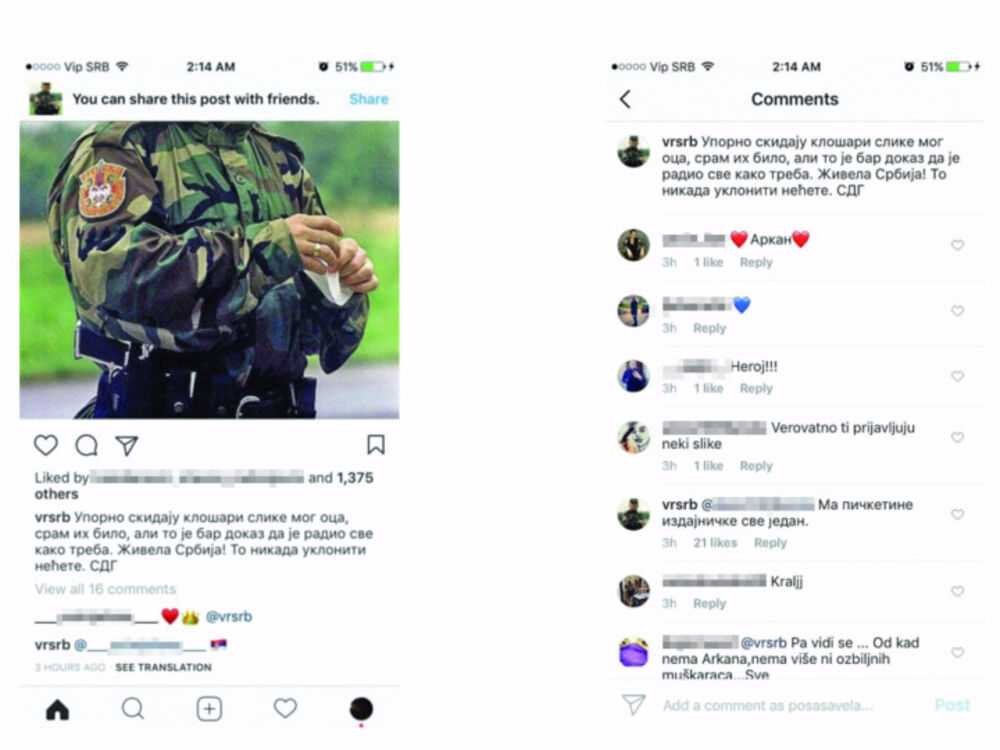Screen dimensions: 1000x750
Task: Tap SEE TRANSLATION under the post
Action: [x=163, y=667]
